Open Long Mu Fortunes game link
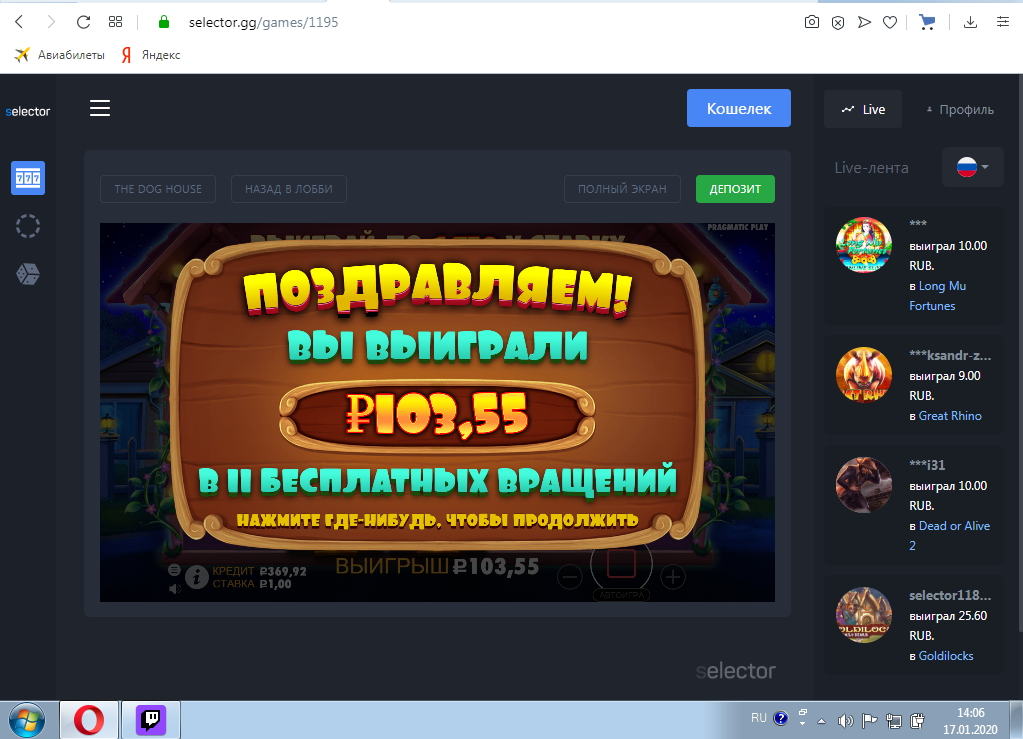Image resolution: width=1023 pixels, height=739 pixels. tap(938, 295)
